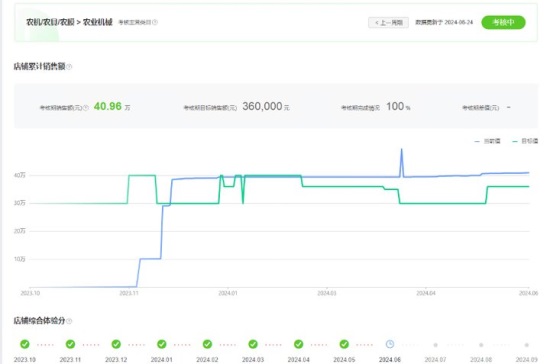
Task: Select the 农业机械 breadcrumb item
Action: pos(98,22)
